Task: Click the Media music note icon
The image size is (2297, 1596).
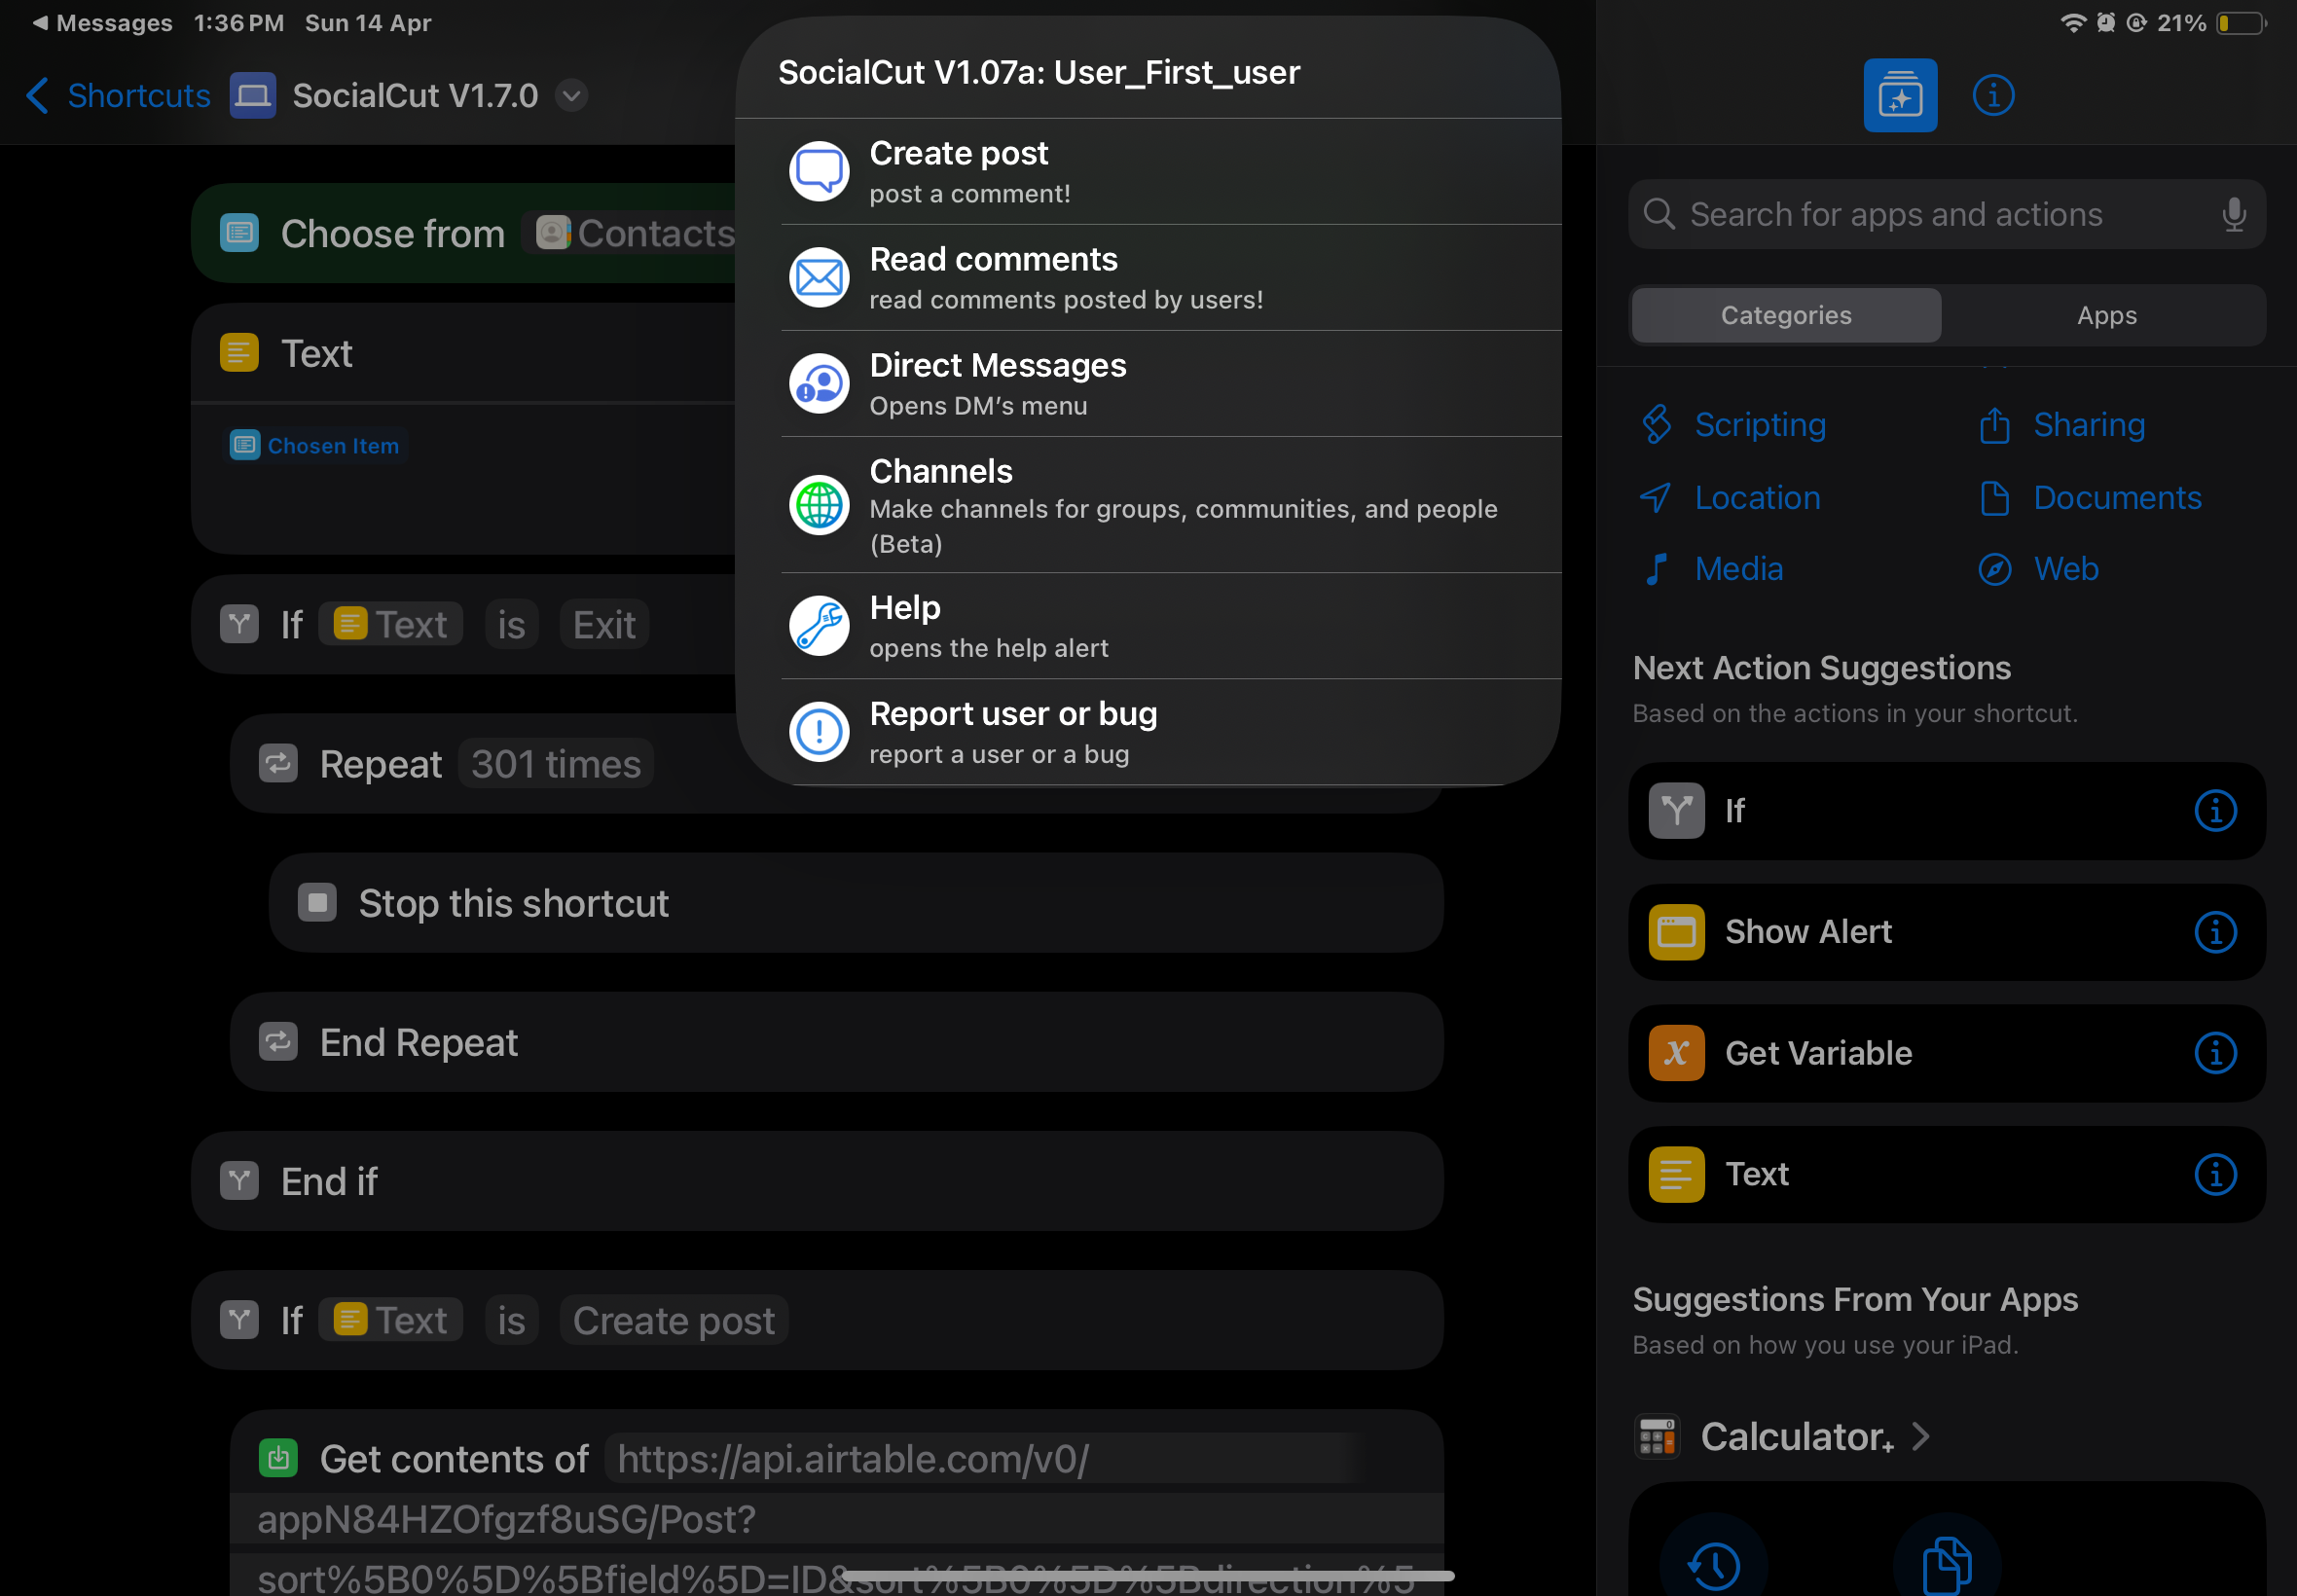Action: (x=1656, y=569)
